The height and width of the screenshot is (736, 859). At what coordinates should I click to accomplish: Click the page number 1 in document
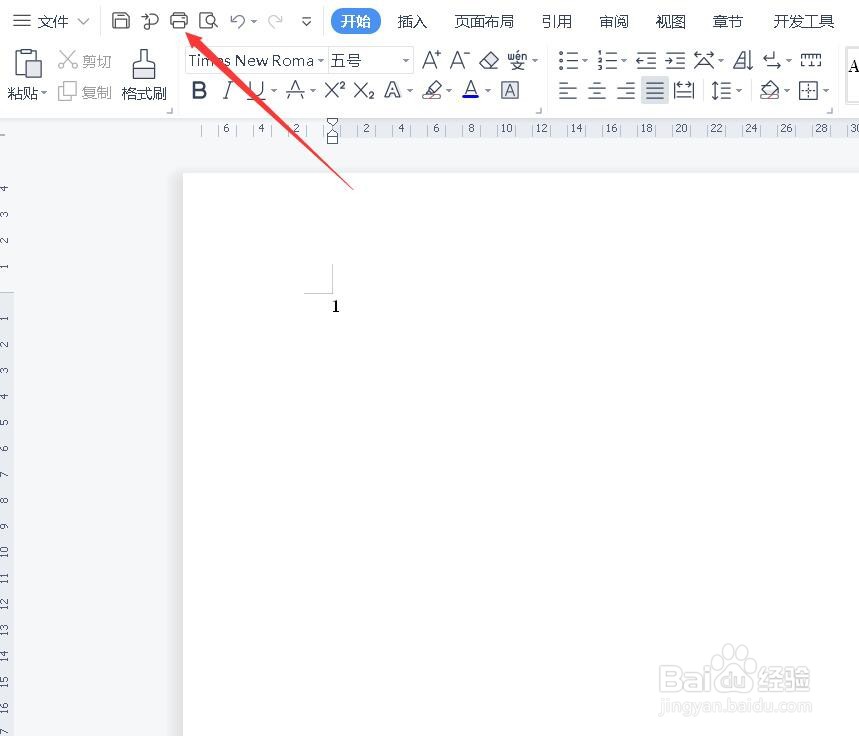click(335, 307)
